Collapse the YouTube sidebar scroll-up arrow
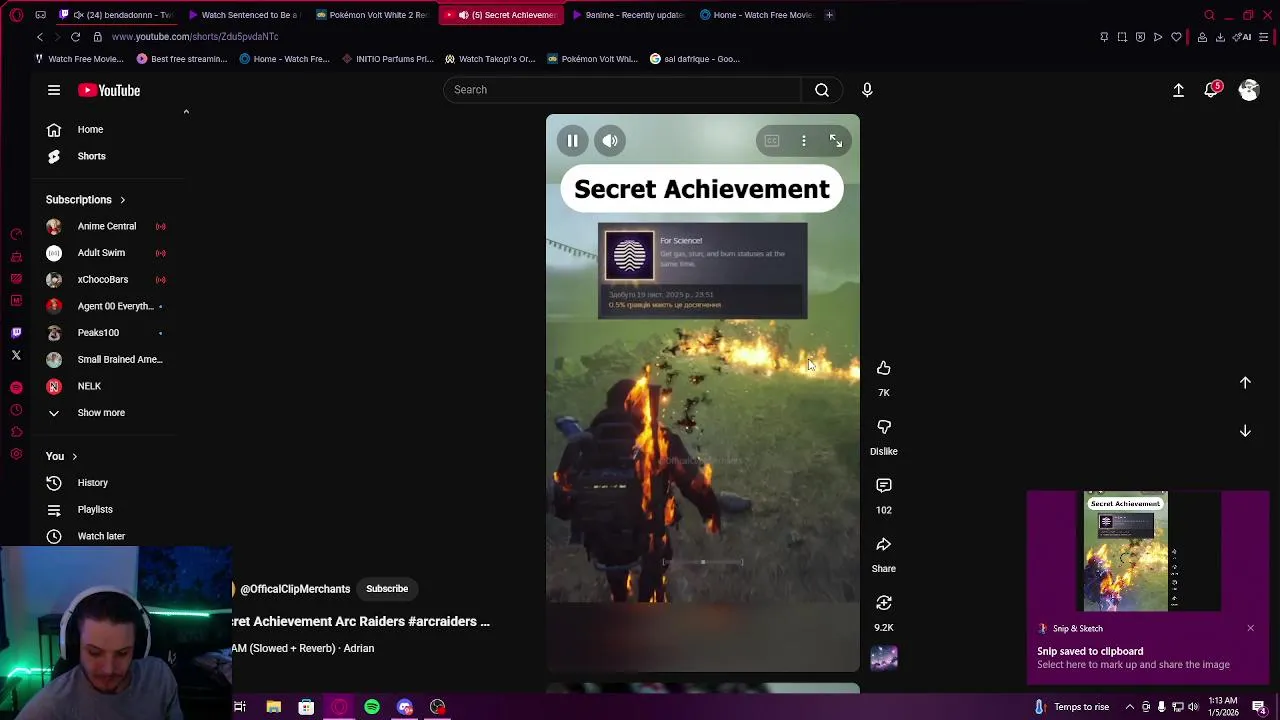Image resolution: width=1280 pixels, height=720 pixels. 186,112
